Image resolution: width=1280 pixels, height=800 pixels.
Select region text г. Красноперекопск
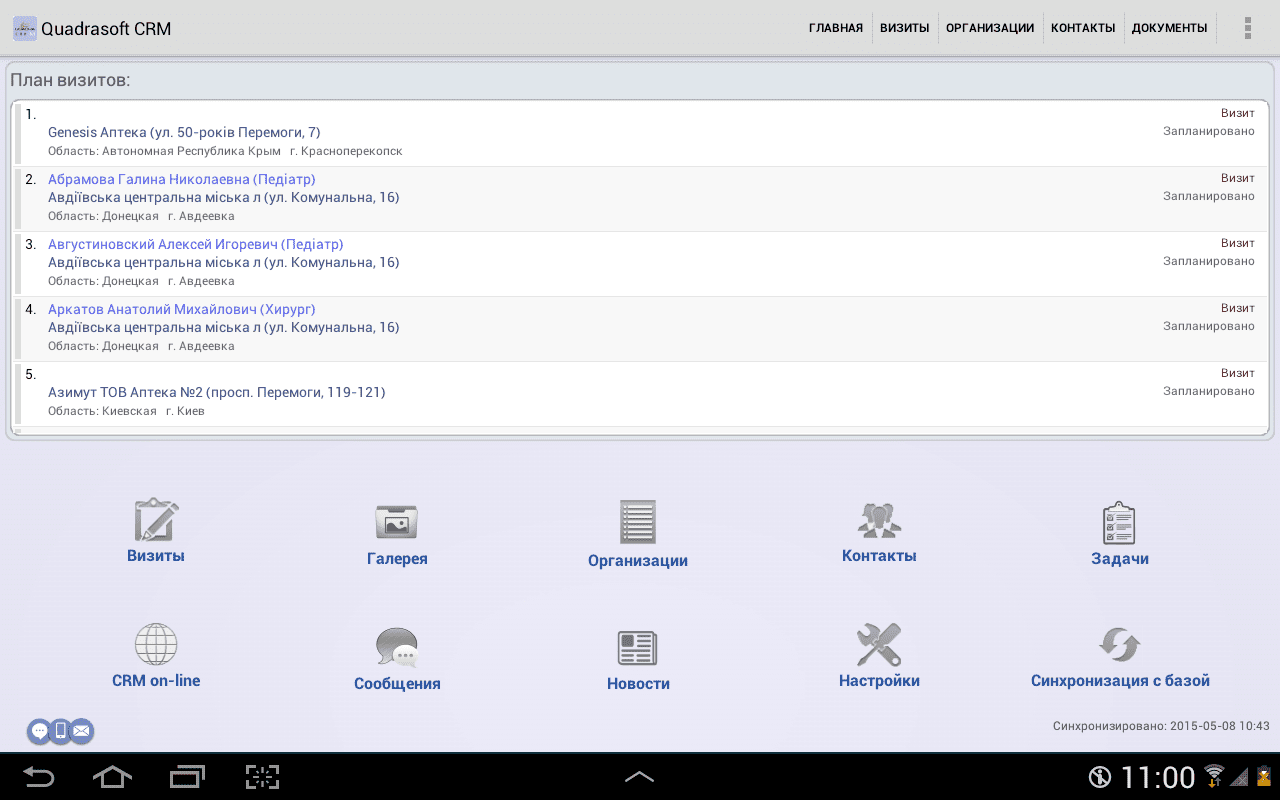coord(346,151)
